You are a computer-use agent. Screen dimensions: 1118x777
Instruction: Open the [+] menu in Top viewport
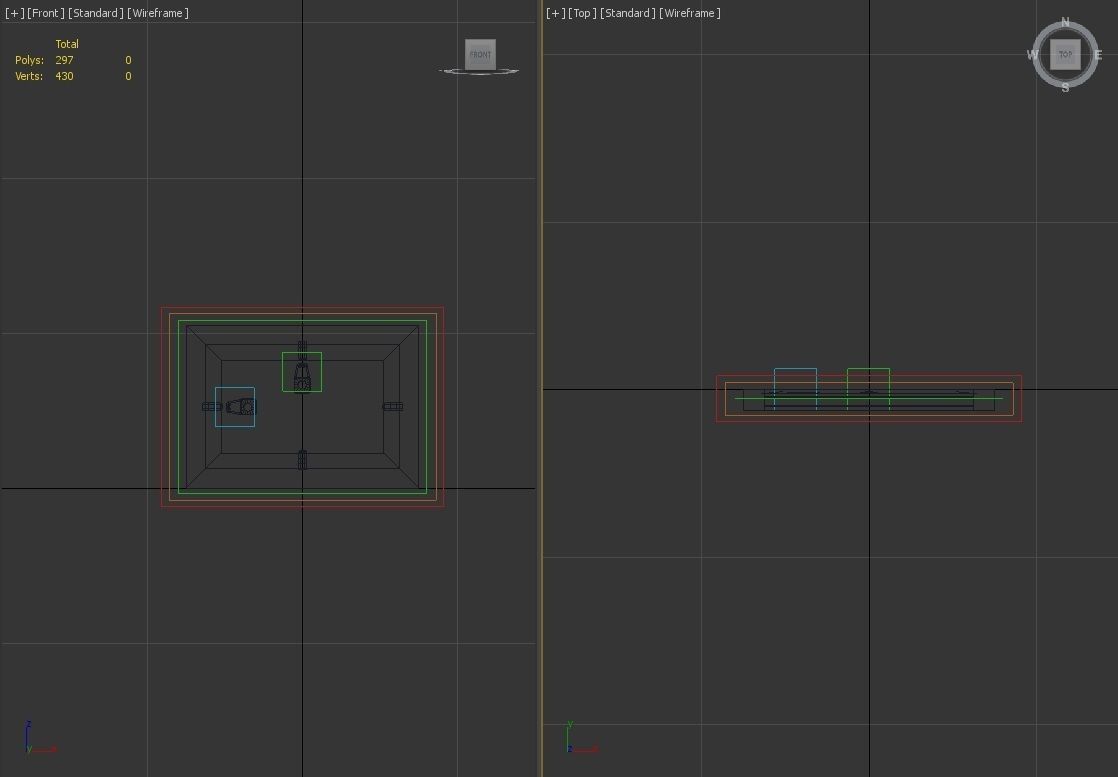coord(555,13)
